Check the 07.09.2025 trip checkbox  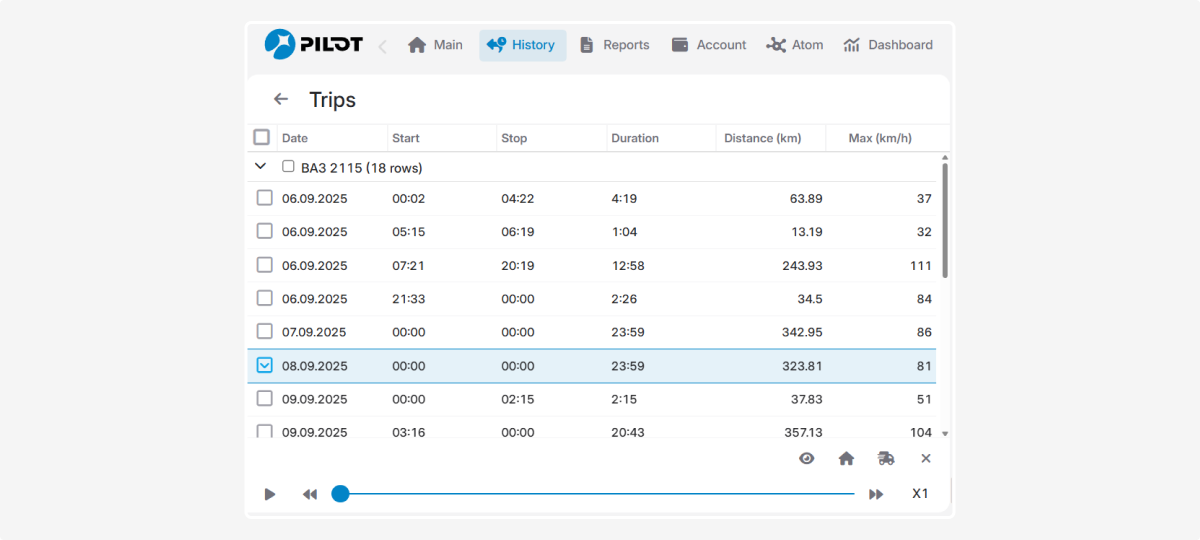click(264, 331)
